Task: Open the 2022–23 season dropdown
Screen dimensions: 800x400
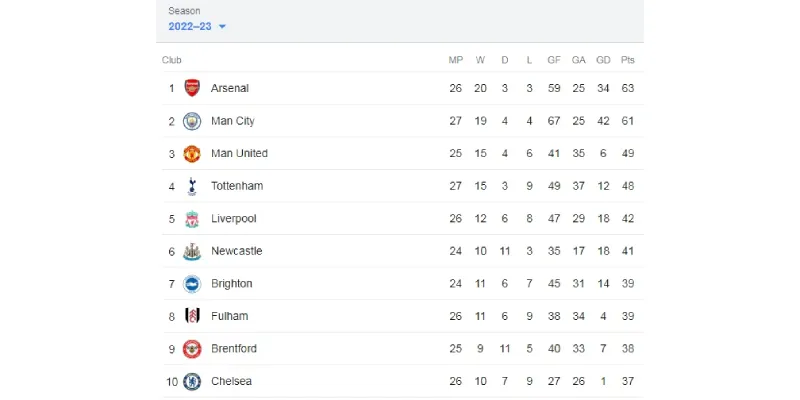Action: click(197, 27)
